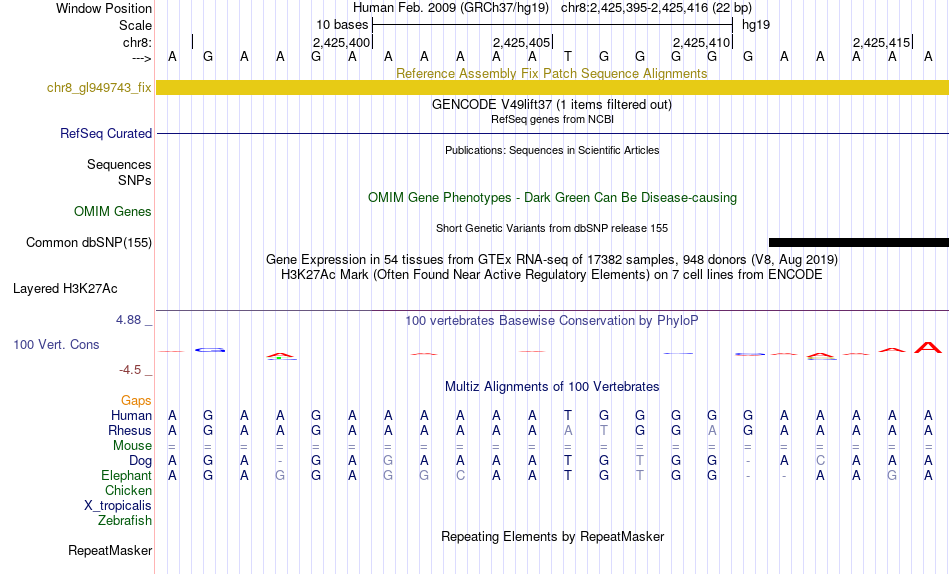Click the Zebrafish species label

(125, 520)
